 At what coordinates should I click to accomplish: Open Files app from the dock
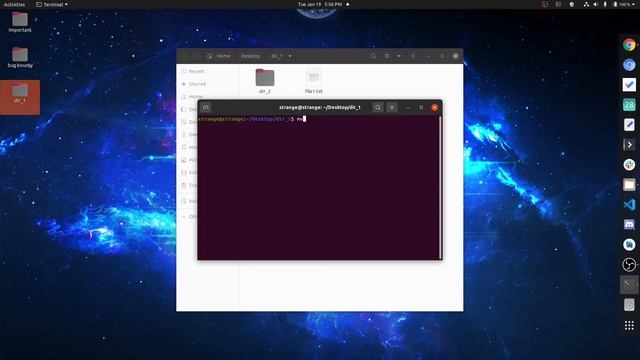pos(629,184)
